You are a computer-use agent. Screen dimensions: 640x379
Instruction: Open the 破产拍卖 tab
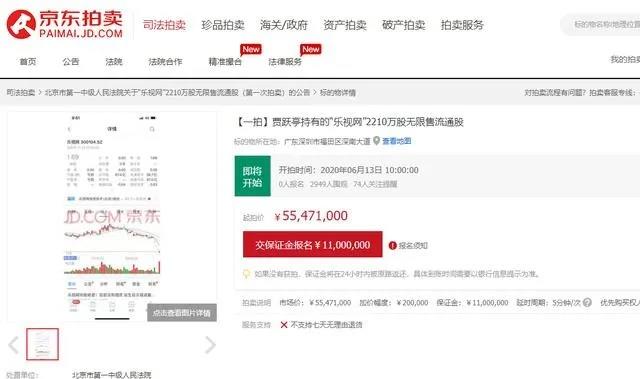[x=404, y=25]
